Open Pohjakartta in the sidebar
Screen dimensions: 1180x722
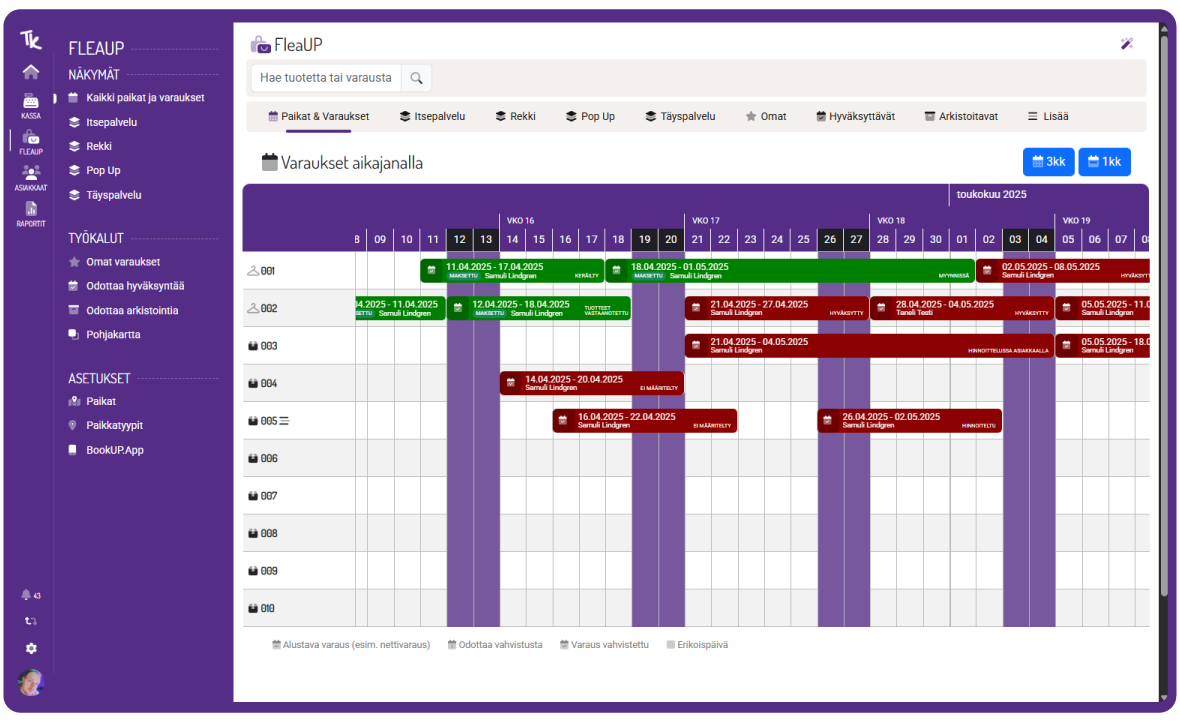pyautogui.click(x=113, y=334)
